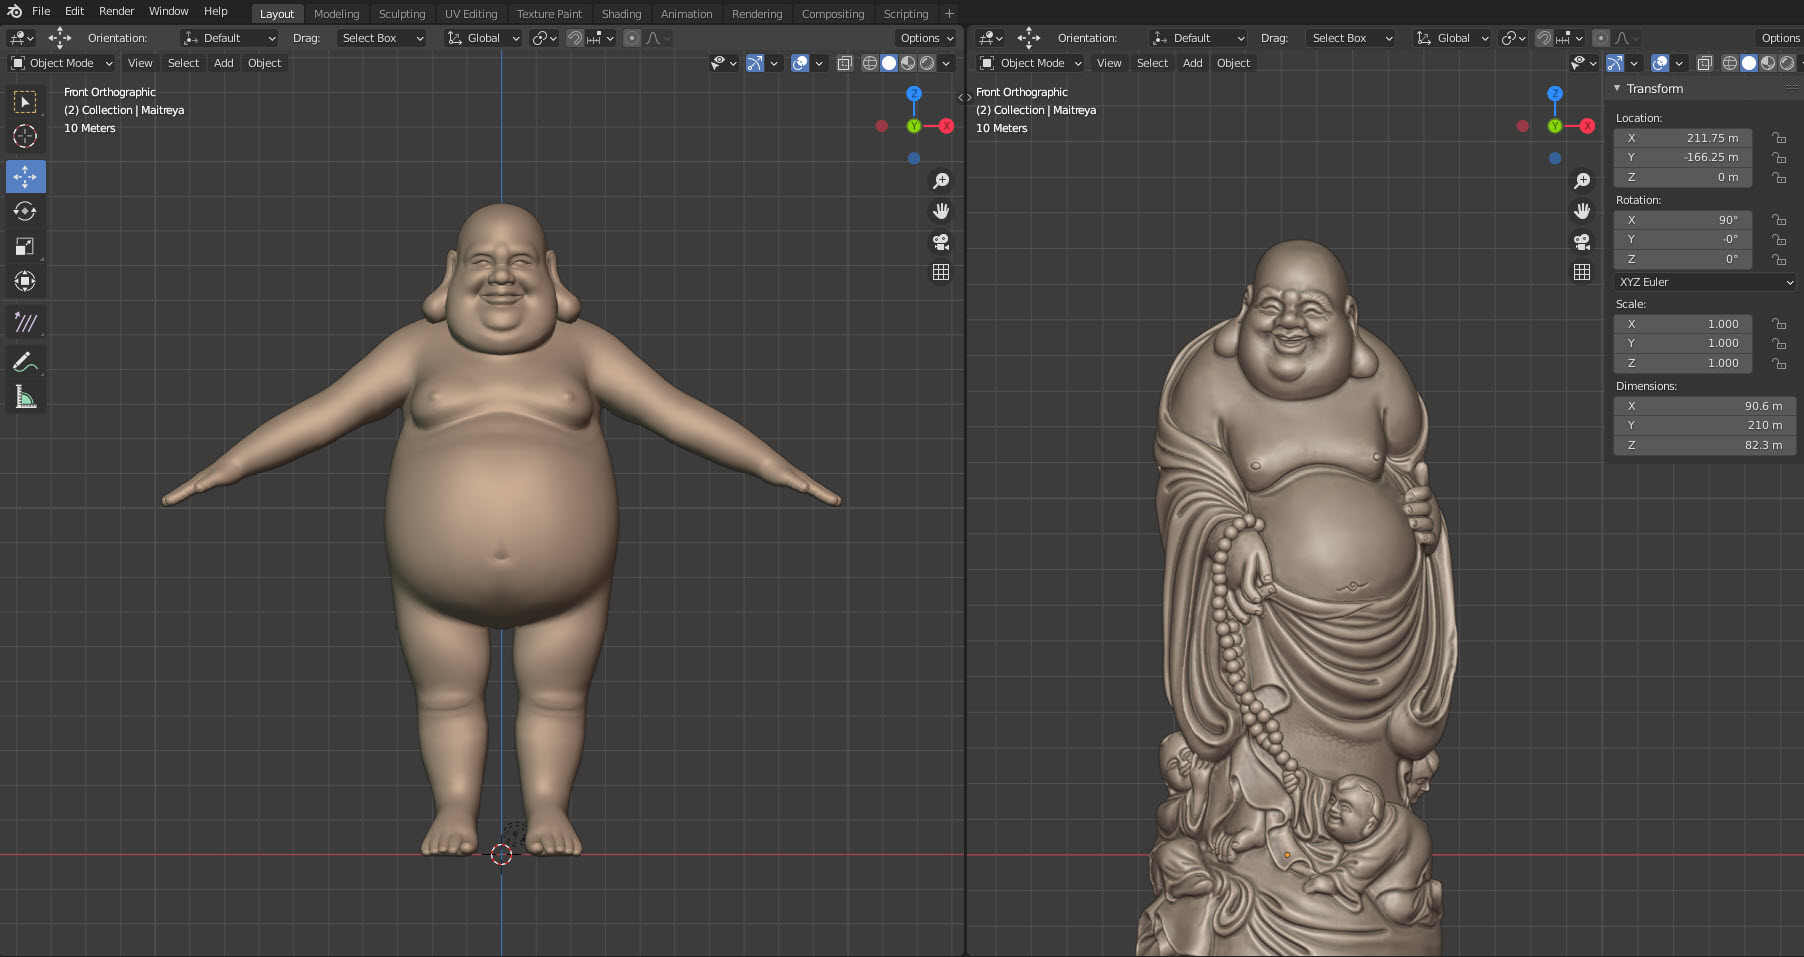
Task: Click zoom magnifier icon in left viewport
Action: point(941,181)
